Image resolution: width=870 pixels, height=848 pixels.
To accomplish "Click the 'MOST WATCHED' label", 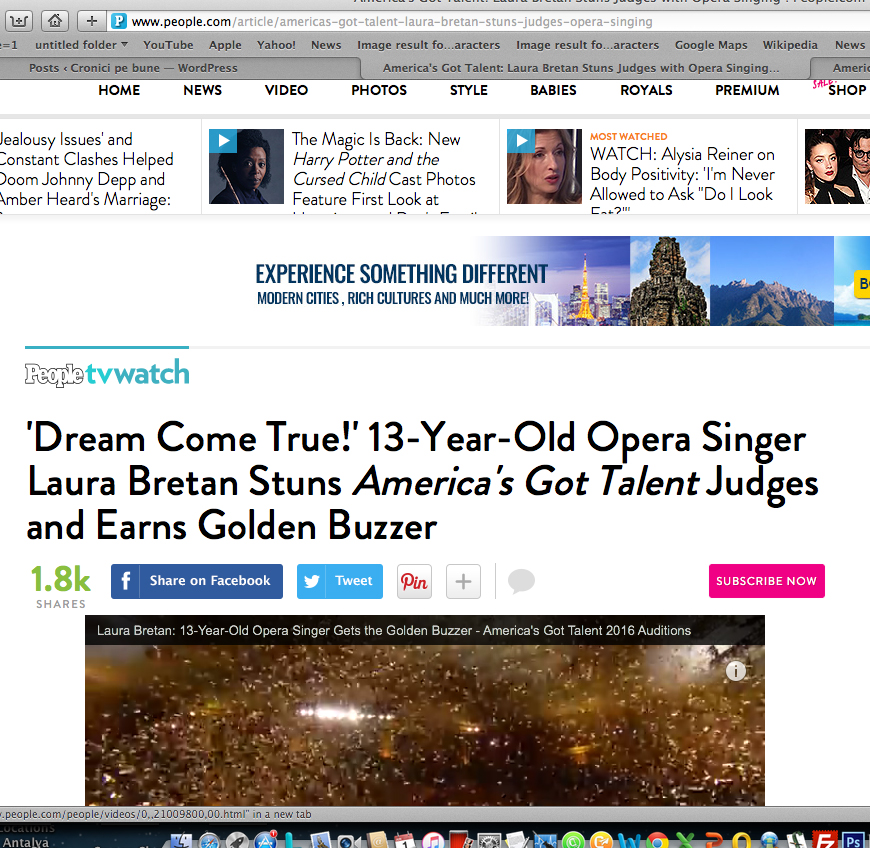I will [629, 137].
